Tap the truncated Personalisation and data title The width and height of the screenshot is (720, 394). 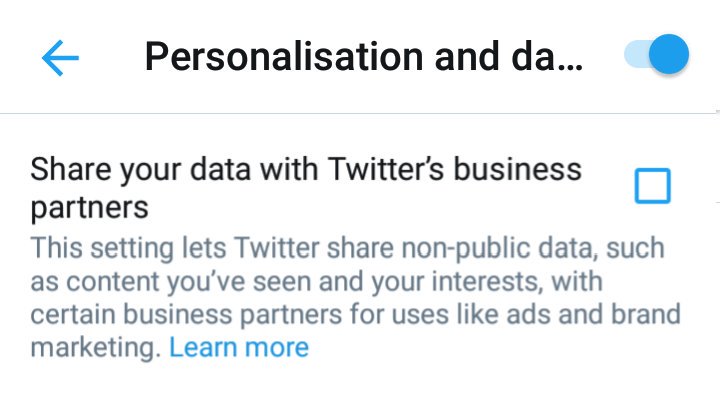pos(364,57)
